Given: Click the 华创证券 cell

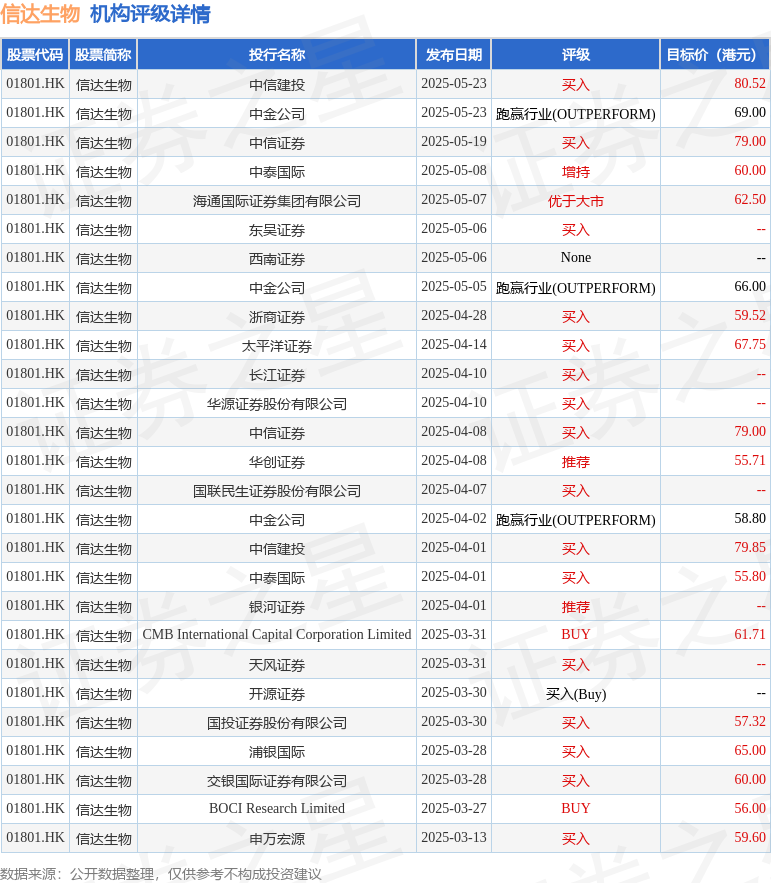Looking at the screenshot, I should [277, 462].
